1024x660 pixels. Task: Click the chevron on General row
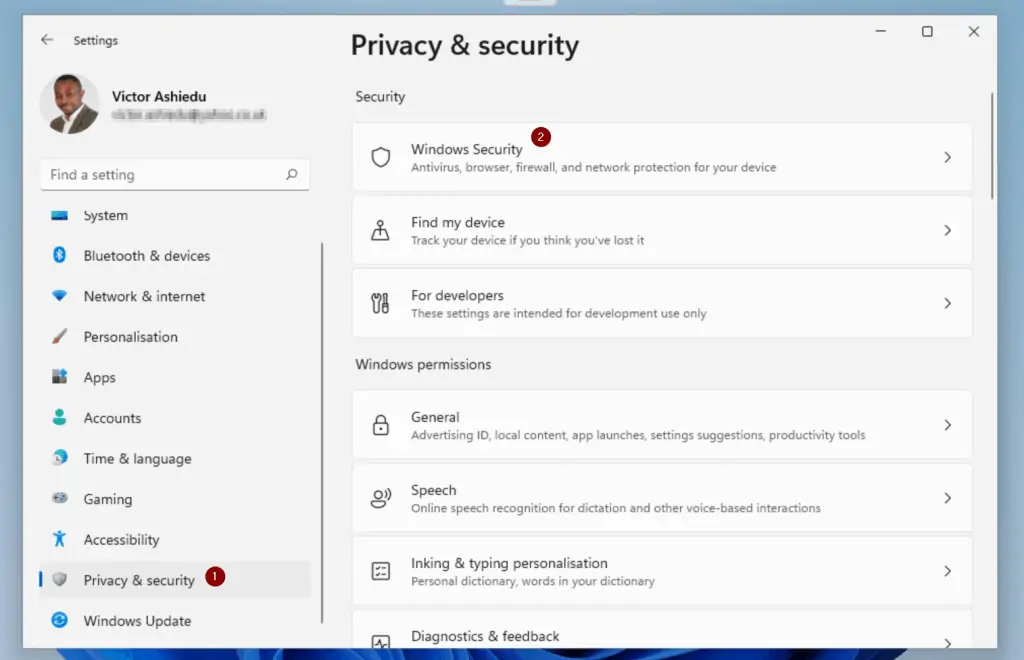[x=947, y=425]
